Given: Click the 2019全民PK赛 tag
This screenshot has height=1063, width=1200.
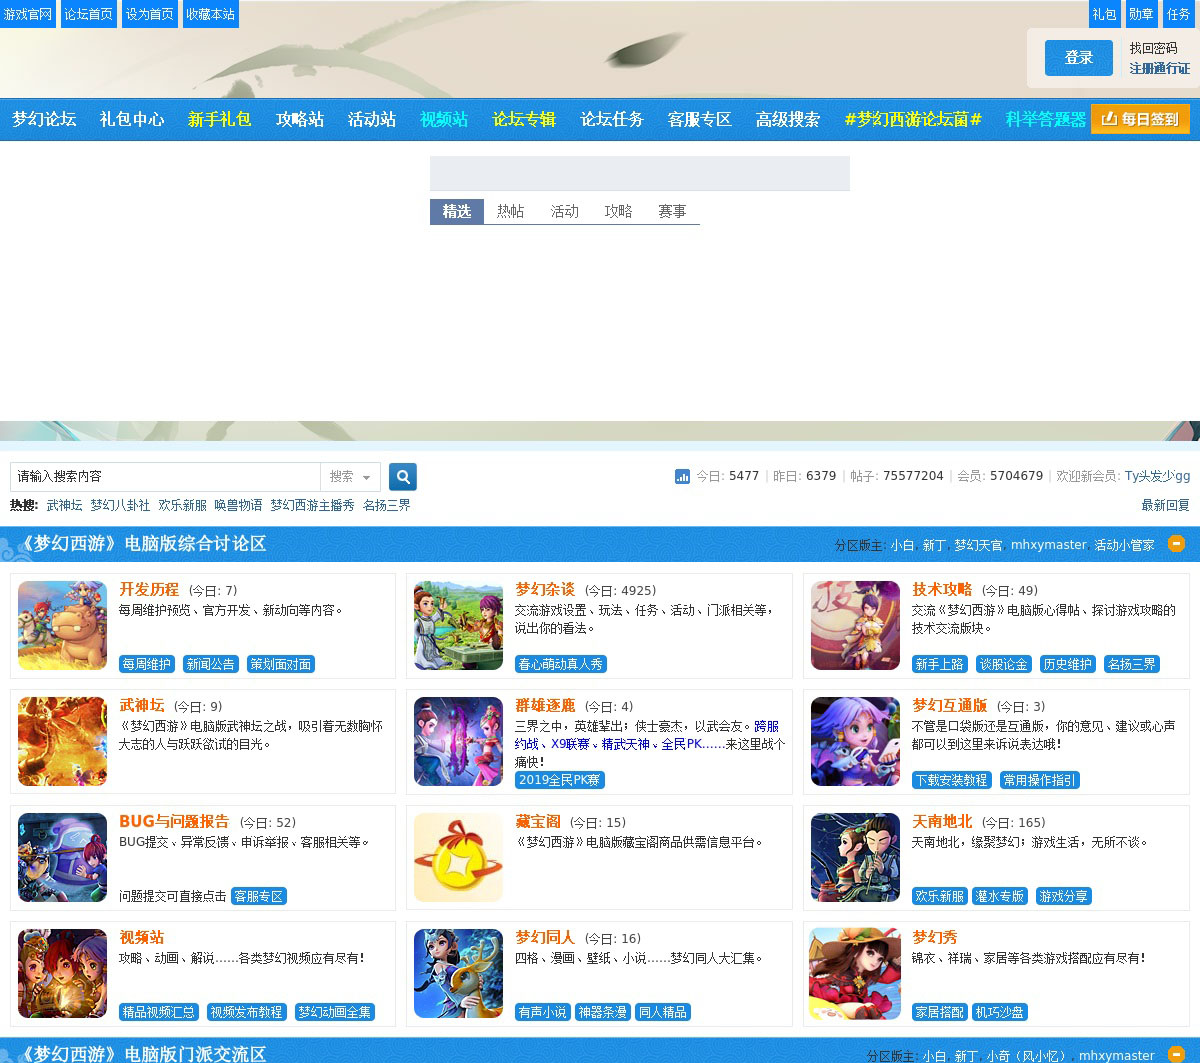Looking at the screenshot, I should [560, 780].
